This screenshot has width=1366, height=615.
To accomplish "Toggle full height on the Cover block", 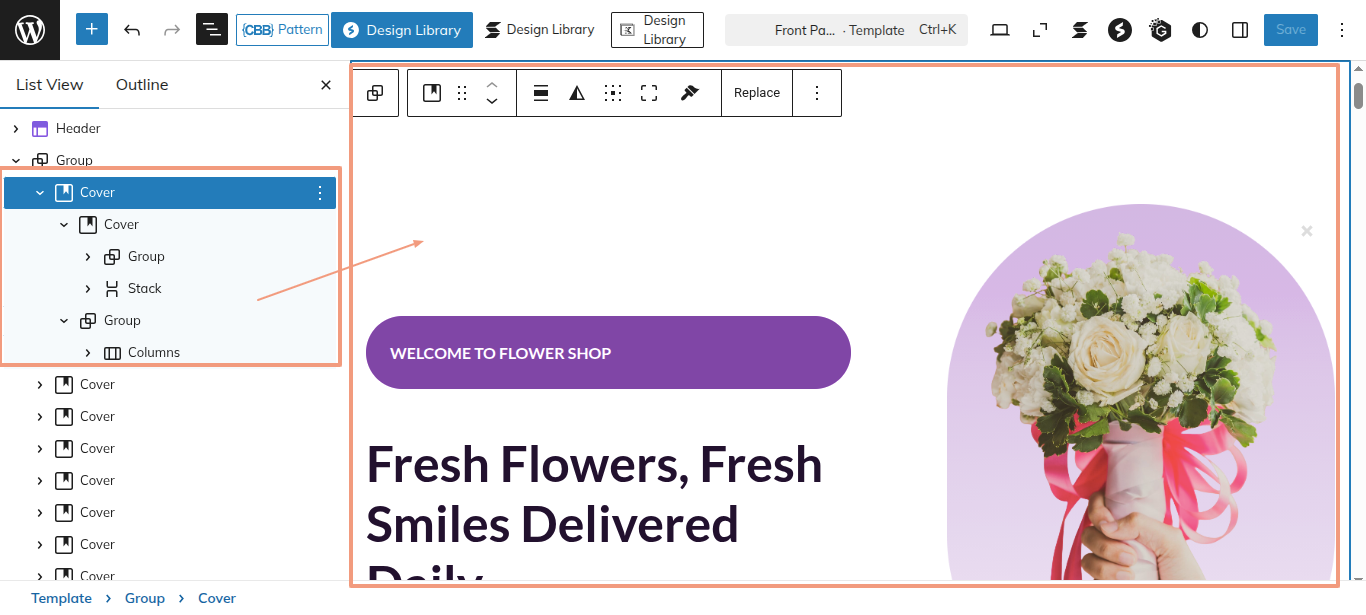I will pos(649,93).
